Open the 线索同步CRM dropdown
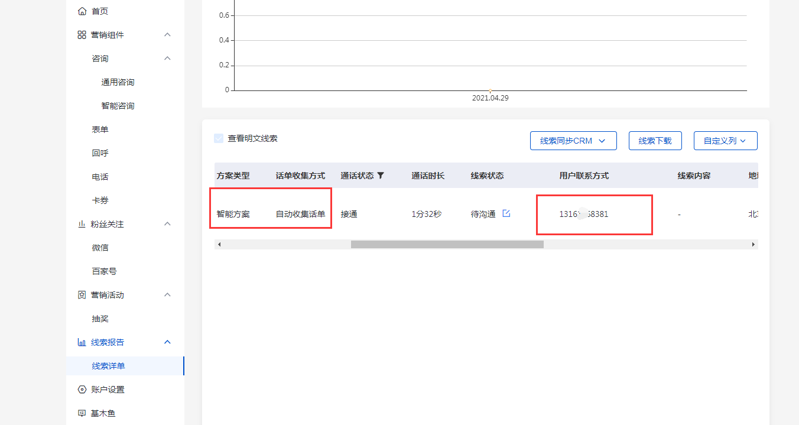The height and width of the screenshot is (425, 799). (573, 141)
